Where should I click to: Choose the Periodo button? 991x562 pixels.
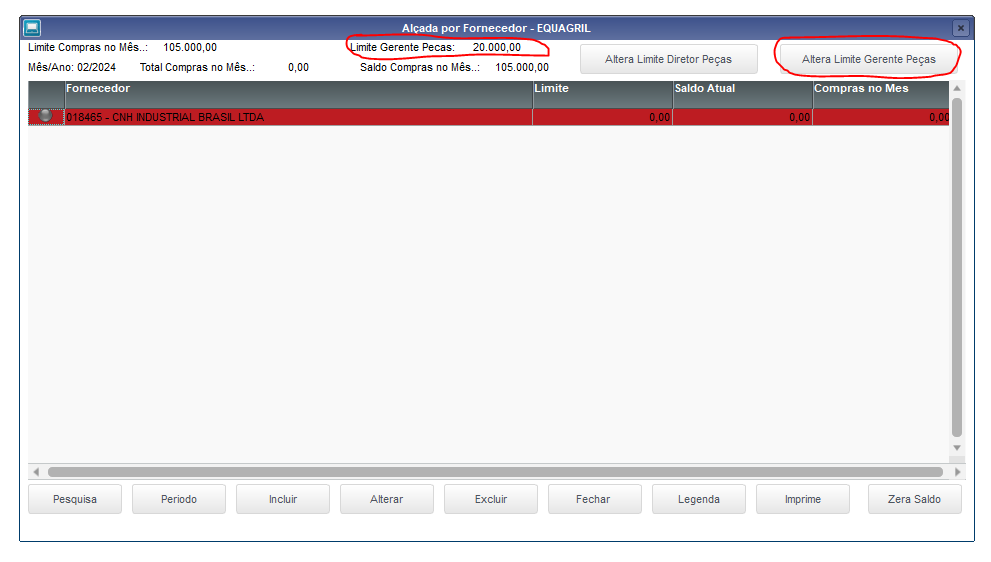pos(179,499)
